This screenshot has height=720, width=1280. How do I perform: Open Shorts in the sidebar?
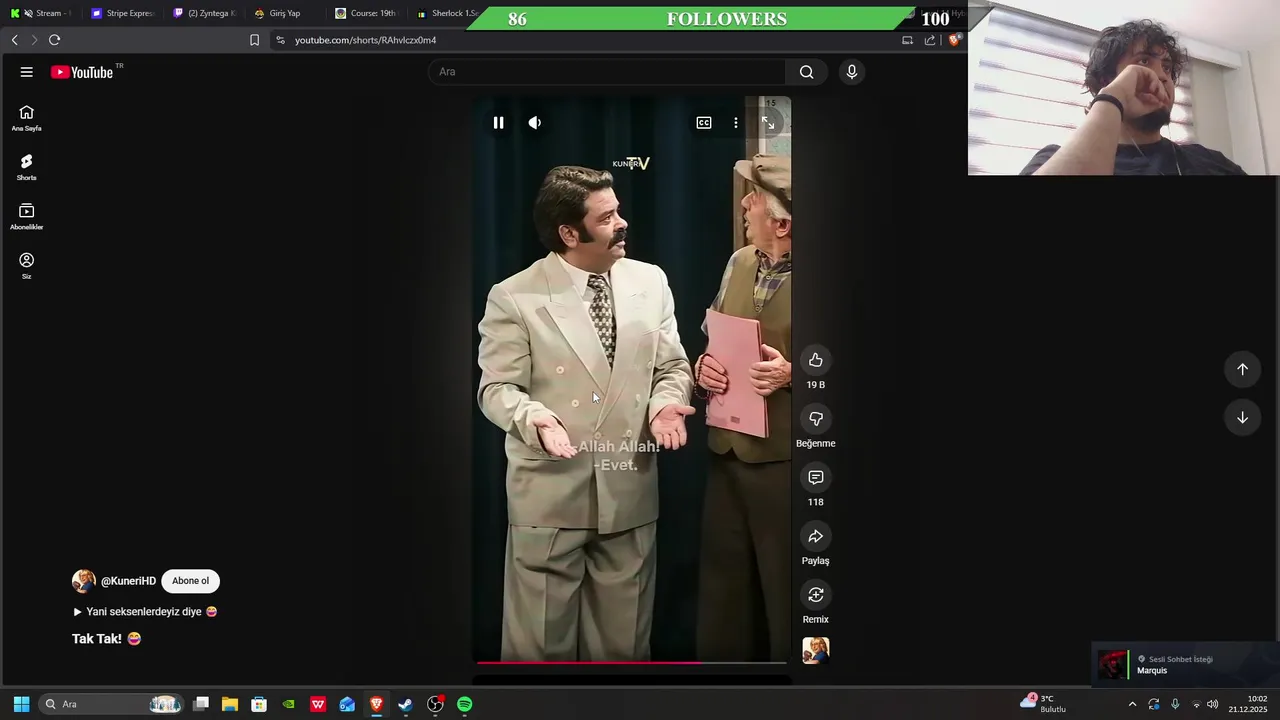click(x=27, y=167)
